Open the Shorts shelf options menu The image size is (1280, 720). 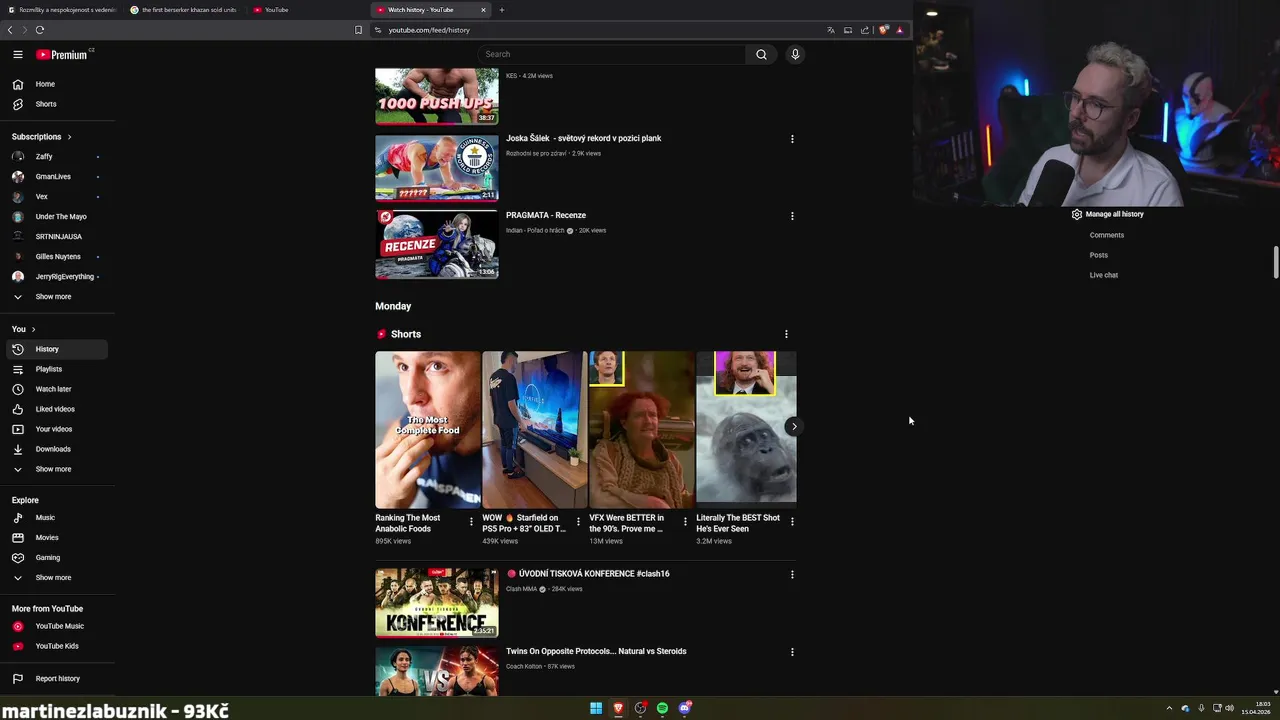click(x=786, y=334)
